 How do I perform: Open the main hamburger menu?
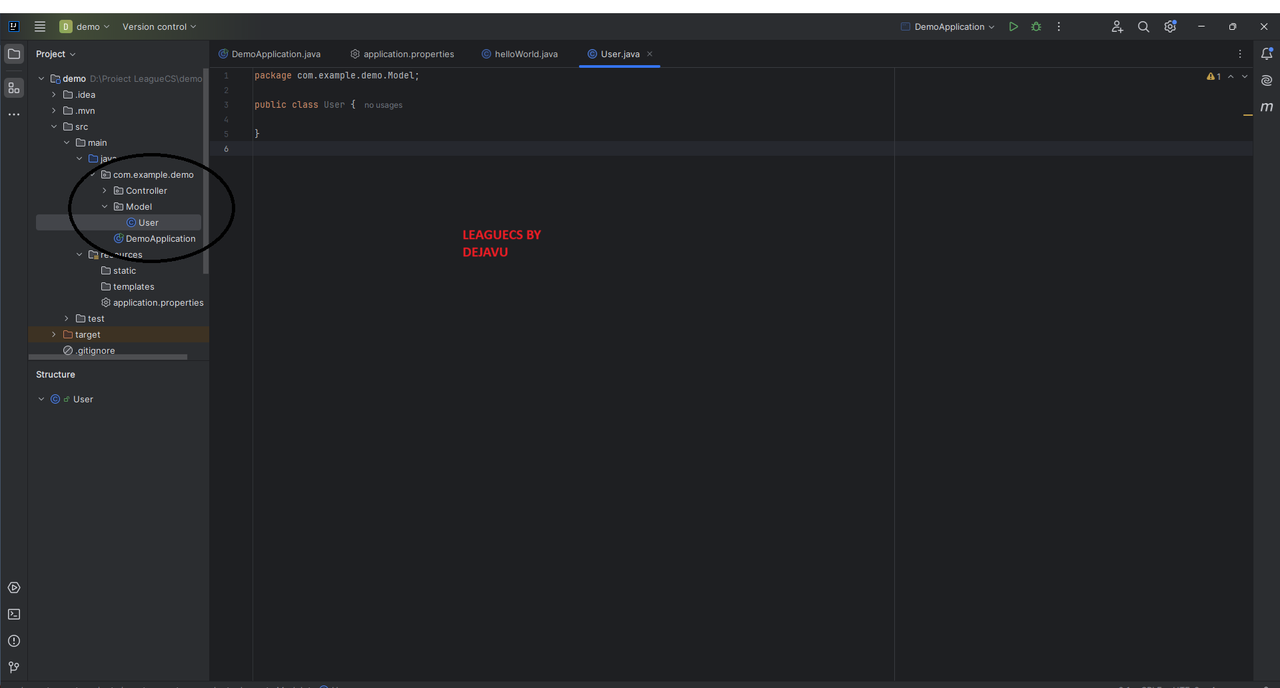39,27
